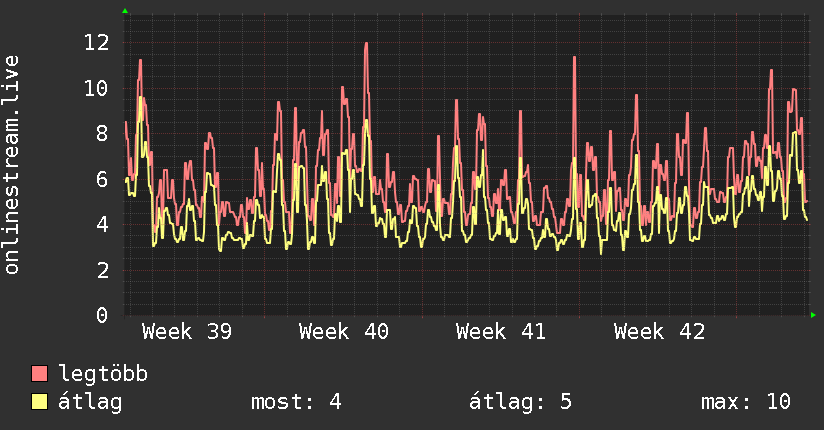Click the highest pink peak in Week 40
The width and height of the screenshot is (824, 430).
(366, 44)
